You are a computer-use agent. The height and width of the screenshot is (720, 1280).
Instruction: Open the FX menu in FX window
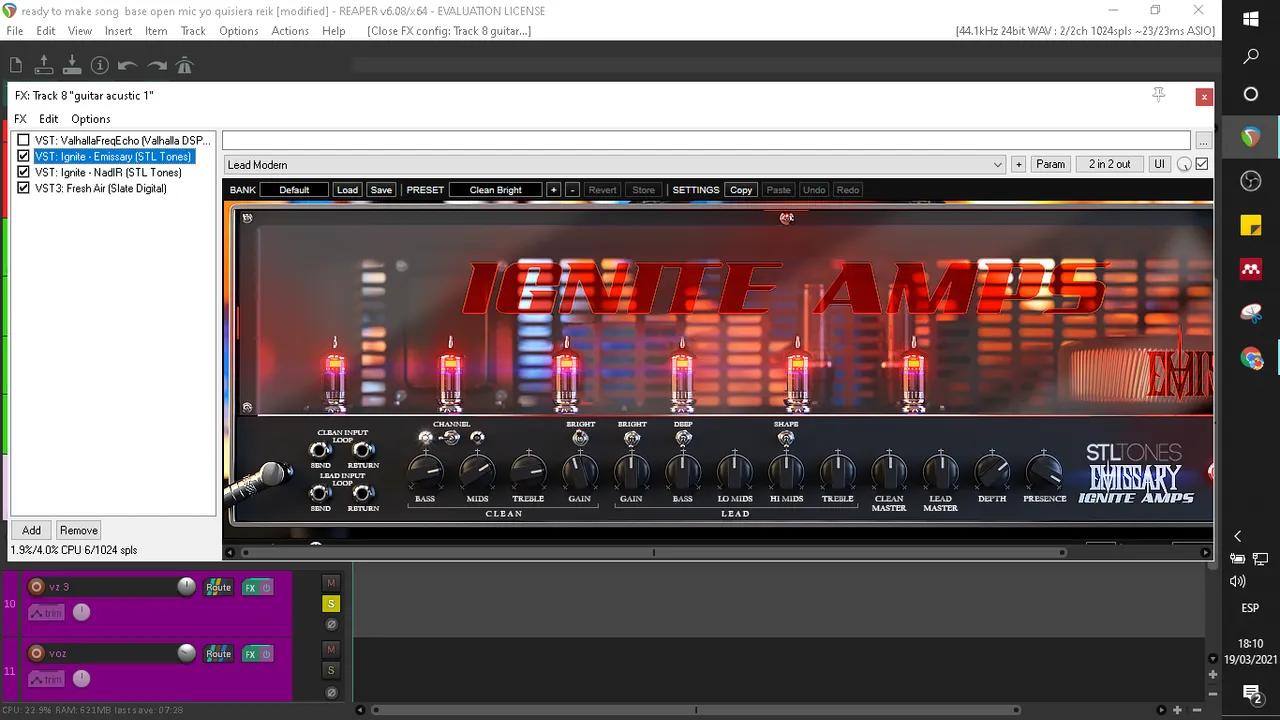click(20, 119)
